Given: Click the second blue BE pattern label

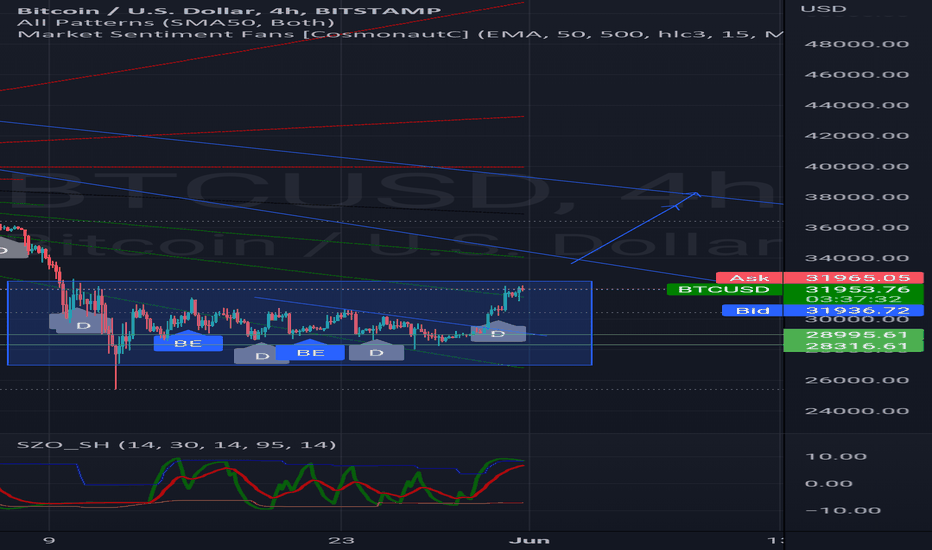Looking at the screenshot, I should point(310,353).
